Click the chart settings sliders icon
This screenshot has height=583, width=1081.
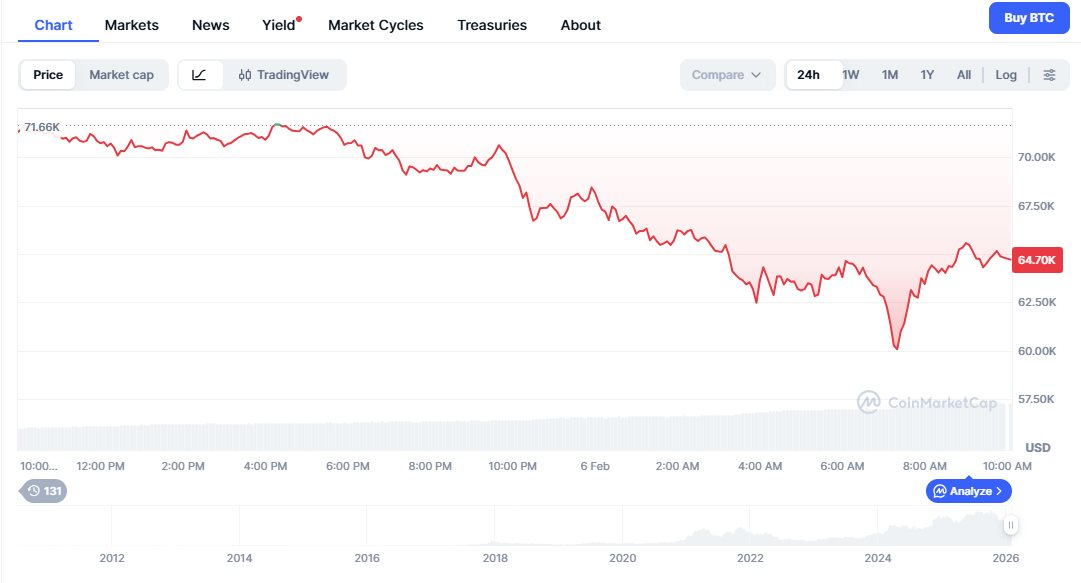1048,74
